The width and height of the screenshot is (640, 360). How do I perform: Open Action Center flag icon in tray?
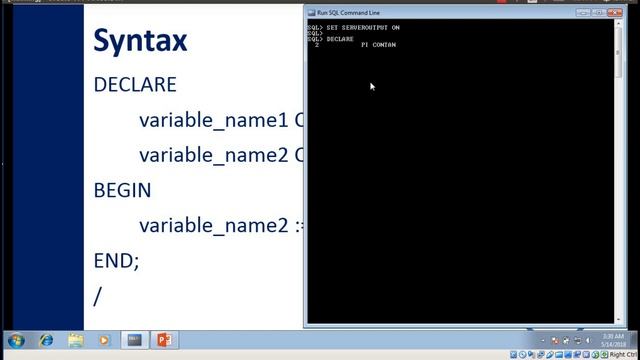click(x=555, y=340)
